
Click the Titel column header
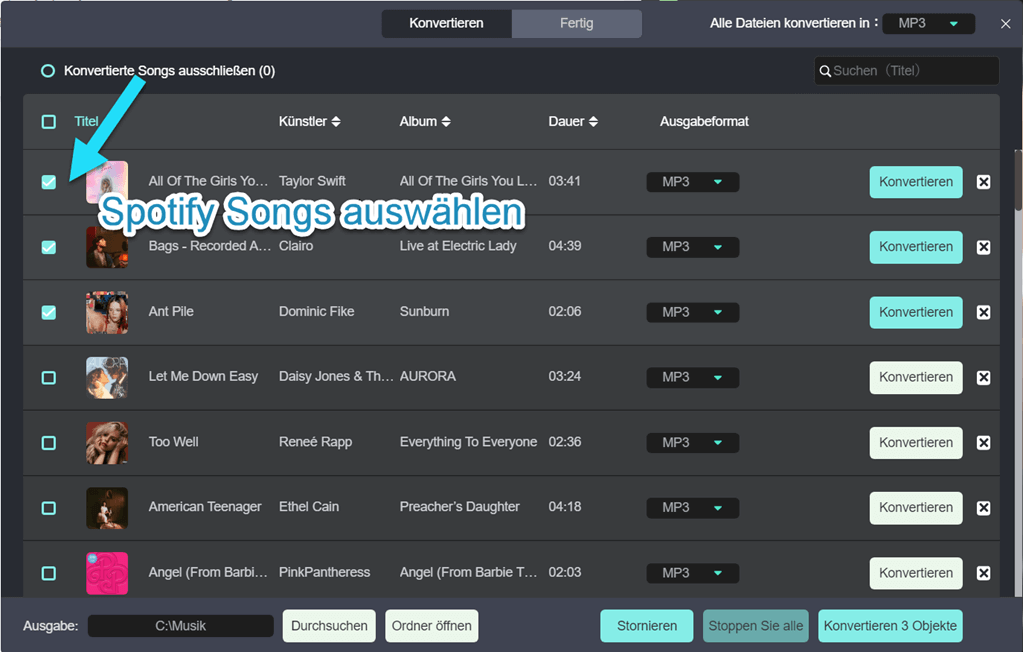(86, 122)
